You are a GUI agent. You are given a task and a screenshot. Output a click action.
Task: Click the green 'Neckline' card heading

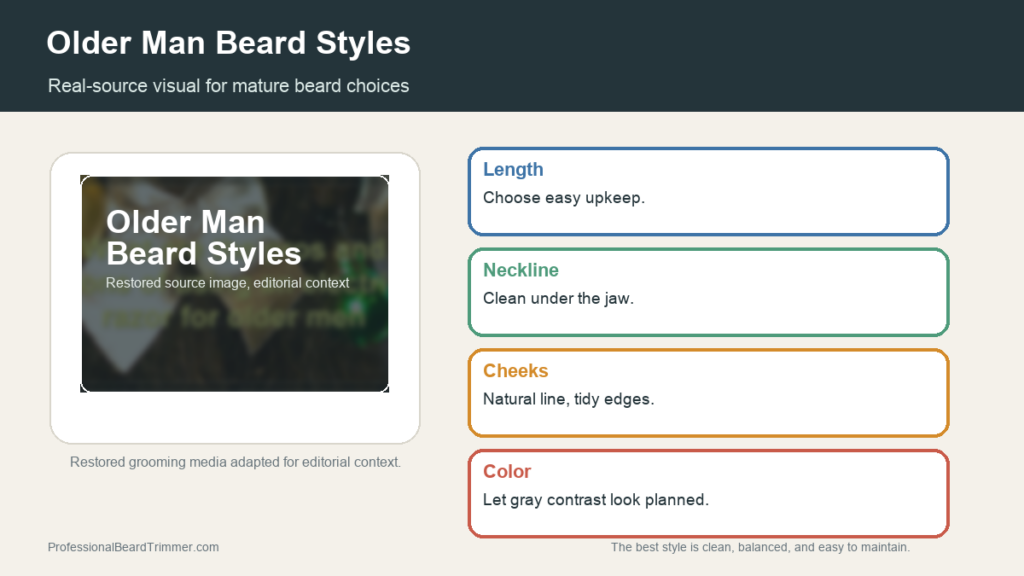(x=520, y=270)
